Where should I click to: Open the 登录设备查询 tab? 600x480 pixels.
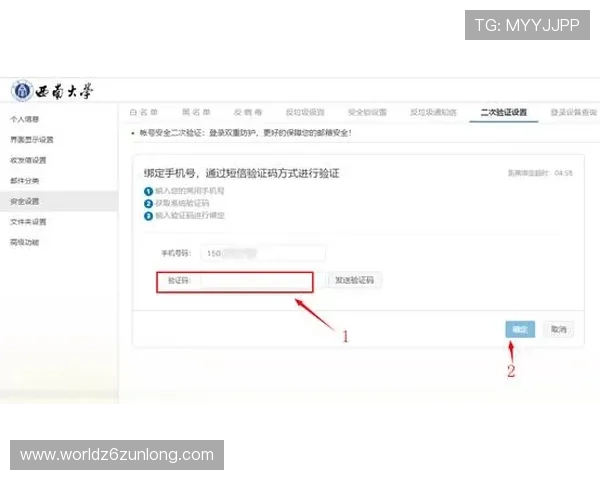click(x=574, y=112)
